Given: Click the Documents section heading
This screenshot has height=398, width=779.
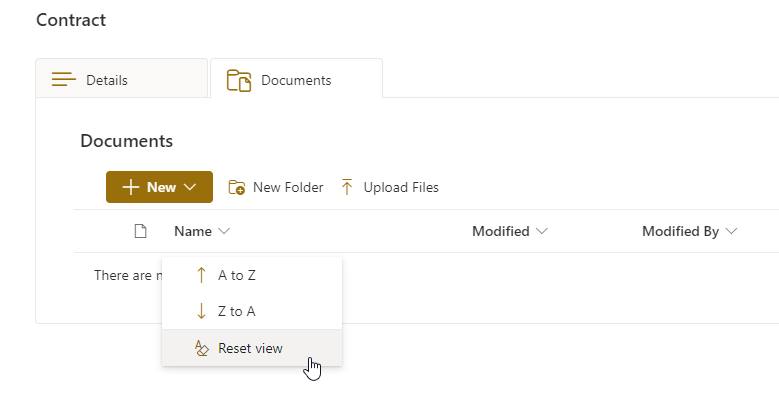Looking at the screenshot, I should point(127,141).
